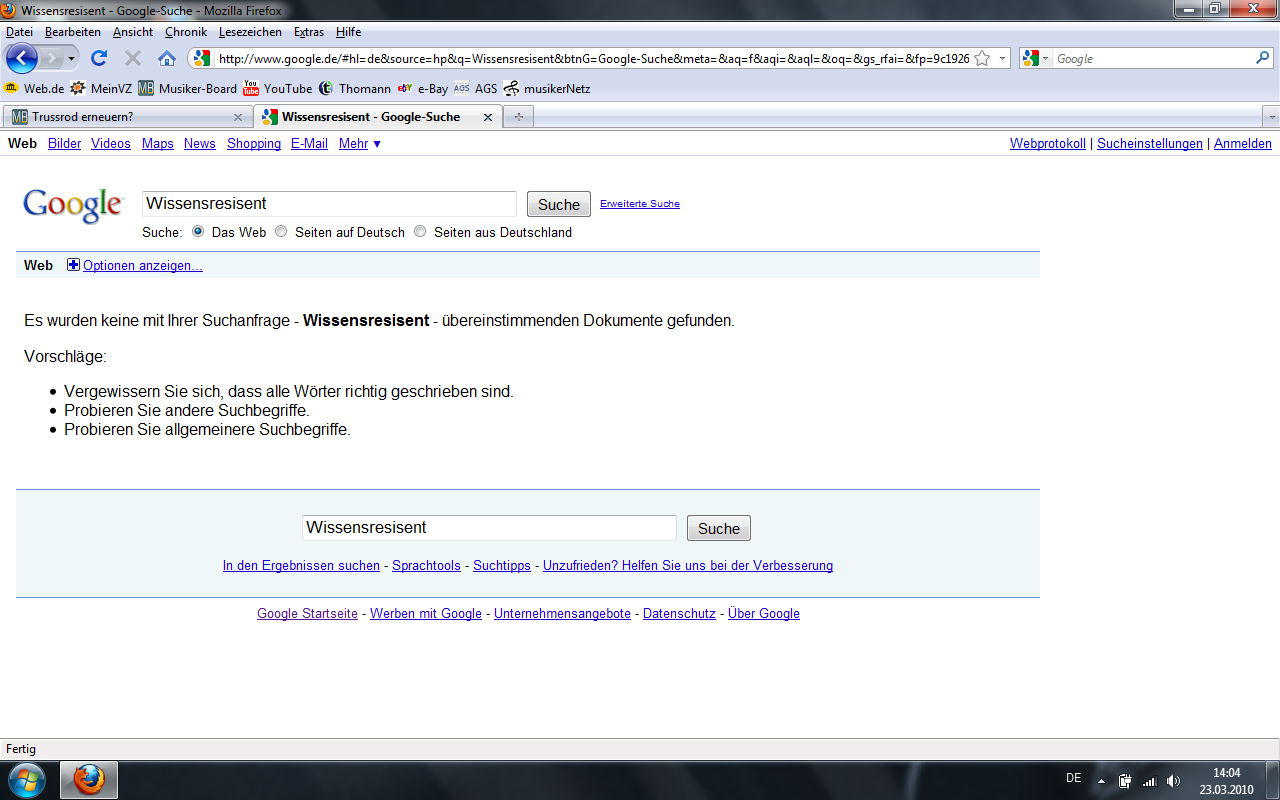This screenshot has width=1280, height=800.
Task: Open the Shopping link
Action: click(254, 143)
